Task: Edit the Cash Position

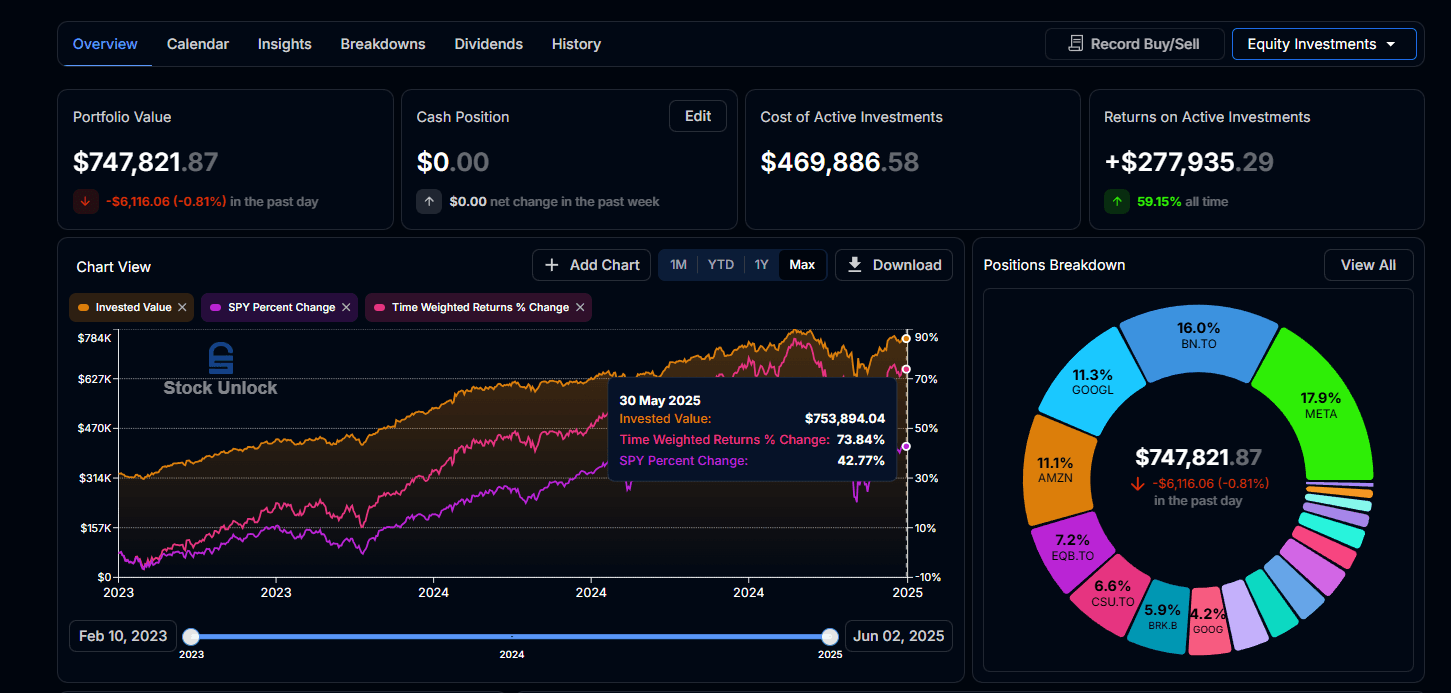Action: [x=698, y=116]
